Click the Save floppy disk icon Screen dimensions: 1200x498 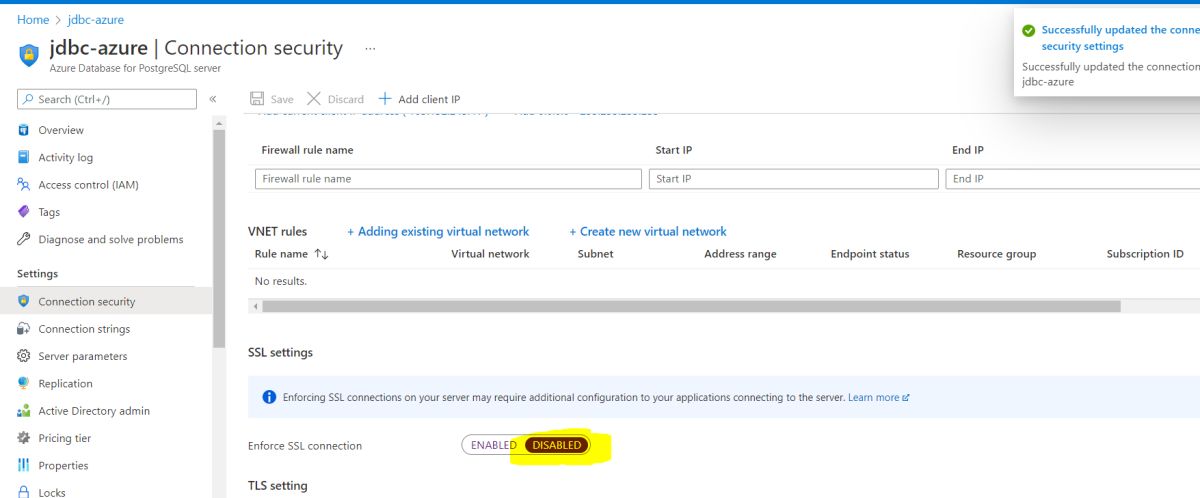pos(257,99)
